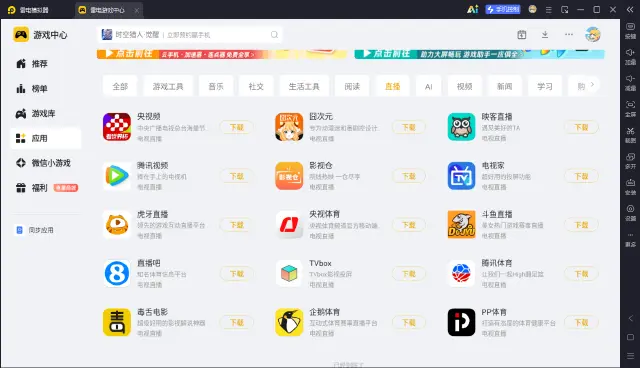Increase volume with the 加量 icon

tap(630, 56)
